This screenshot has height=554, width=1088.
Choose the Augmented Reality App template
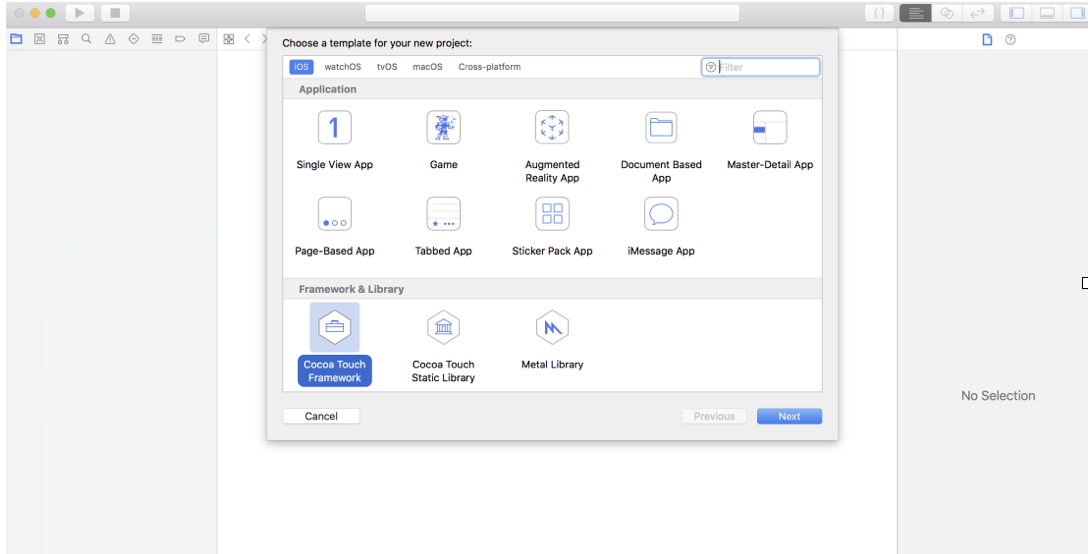552,146
